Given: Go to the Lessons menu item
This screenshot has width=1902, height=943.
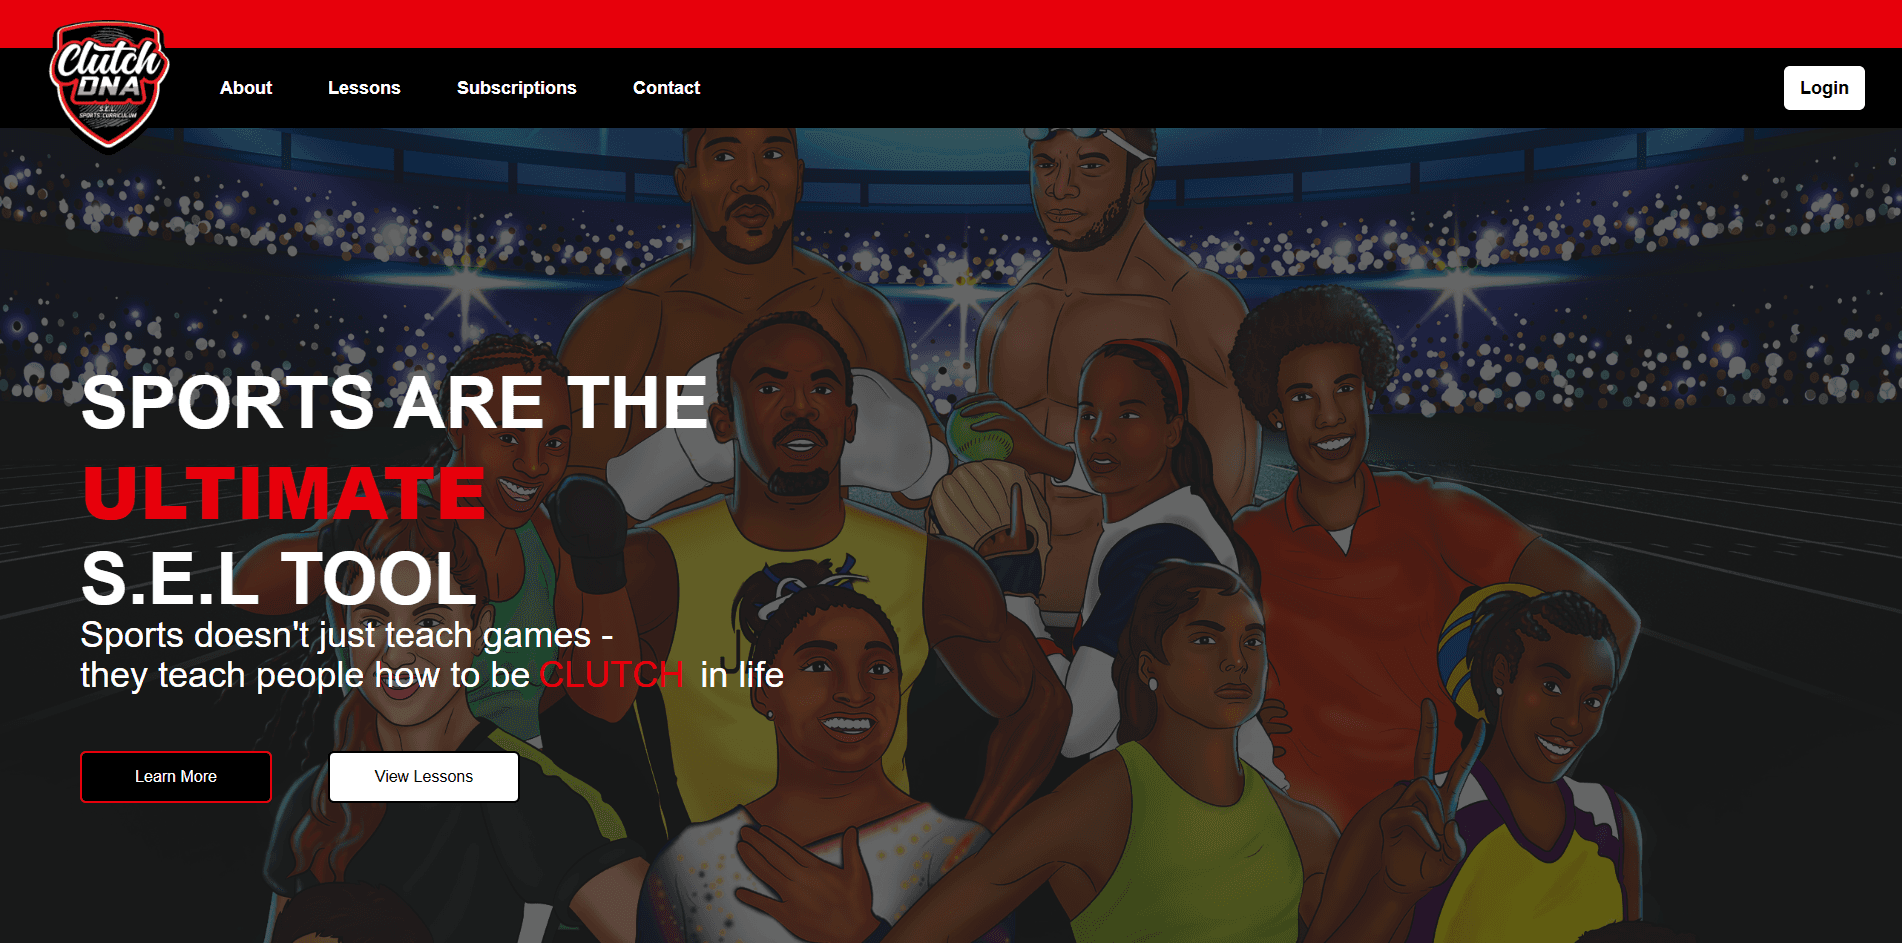Looking at the screenshot, I should point(364,88).
